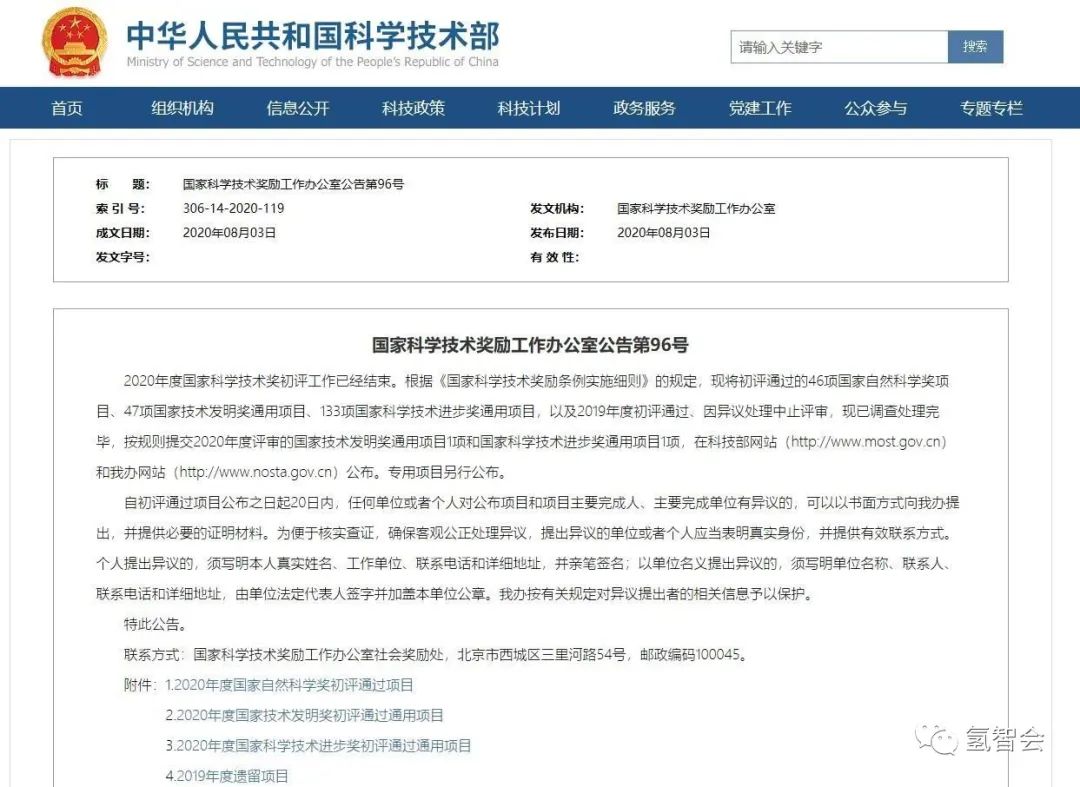This screenshot has width=1080, height=787.
Task: Open attachment 4: 2019年度遗留项目
Action: point(227,775)
